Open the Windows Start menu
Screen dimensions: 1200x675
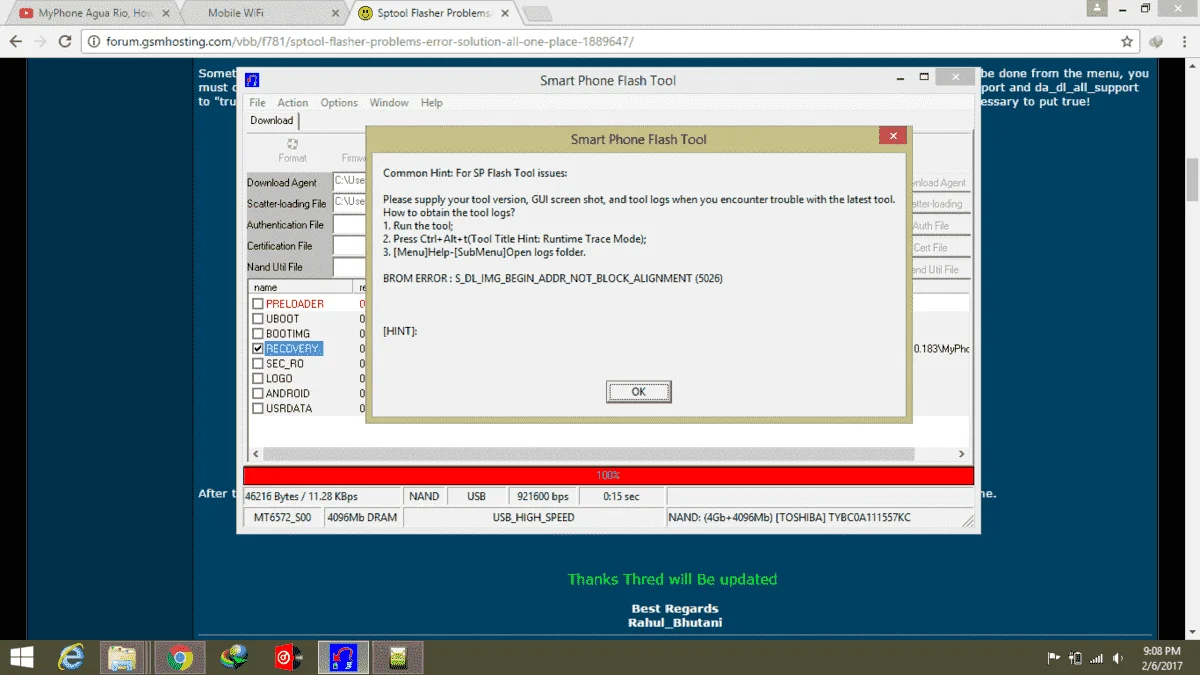tap(21, 657)
